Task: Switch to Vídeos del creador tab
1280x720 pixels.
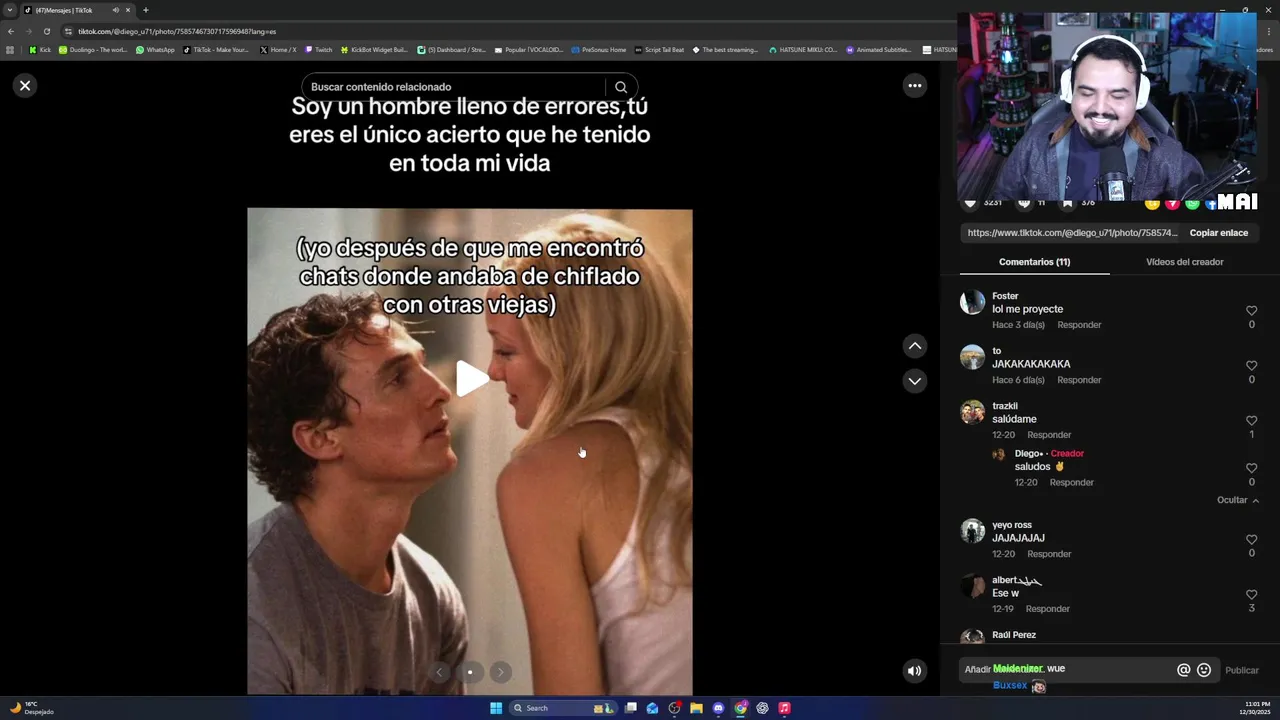Action: [1184, 262]
